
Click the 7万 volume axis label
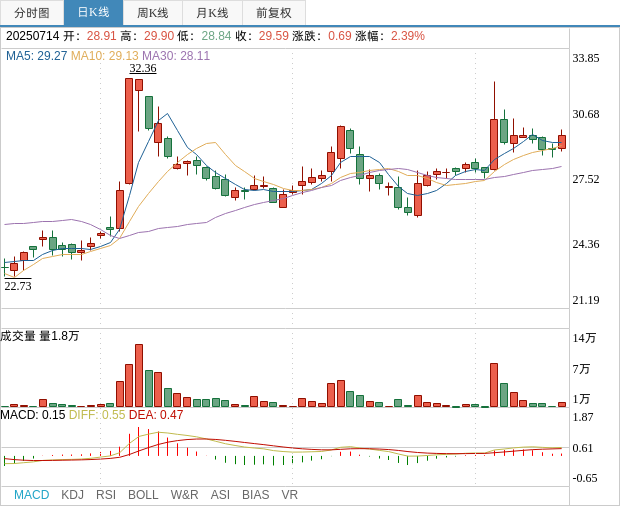click(581, 369)
